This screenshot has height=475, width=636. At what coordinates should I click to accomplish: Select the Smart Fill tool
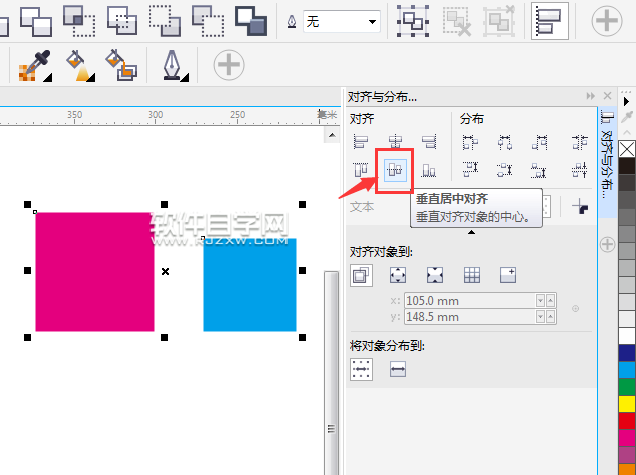click(121, 66)
